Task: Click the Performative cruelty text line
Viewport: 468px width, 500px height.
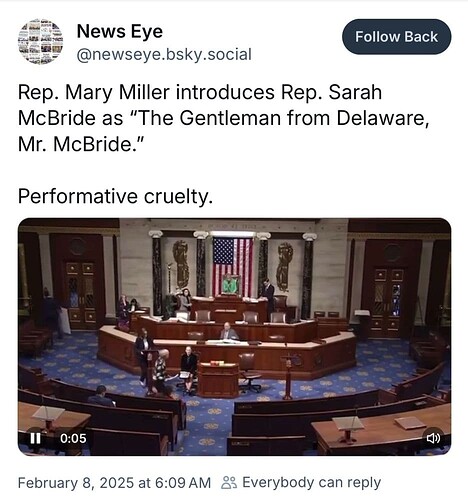Action: pos(115,196)
